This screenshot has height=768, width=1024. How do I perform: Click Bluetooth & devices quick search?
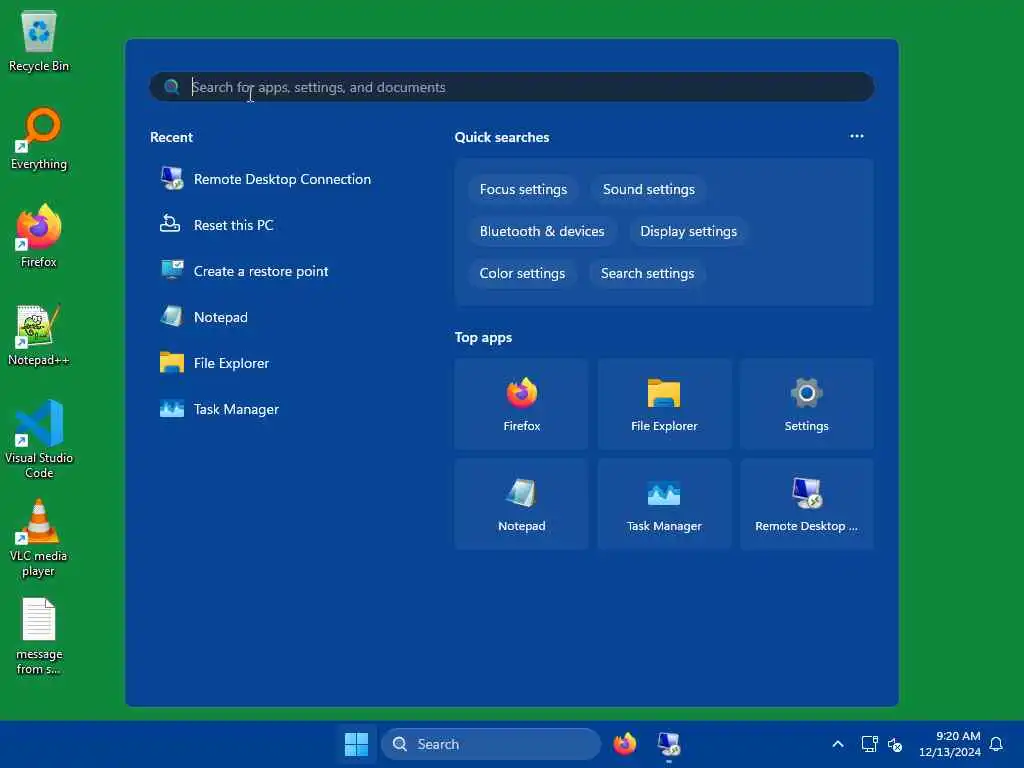542,231
